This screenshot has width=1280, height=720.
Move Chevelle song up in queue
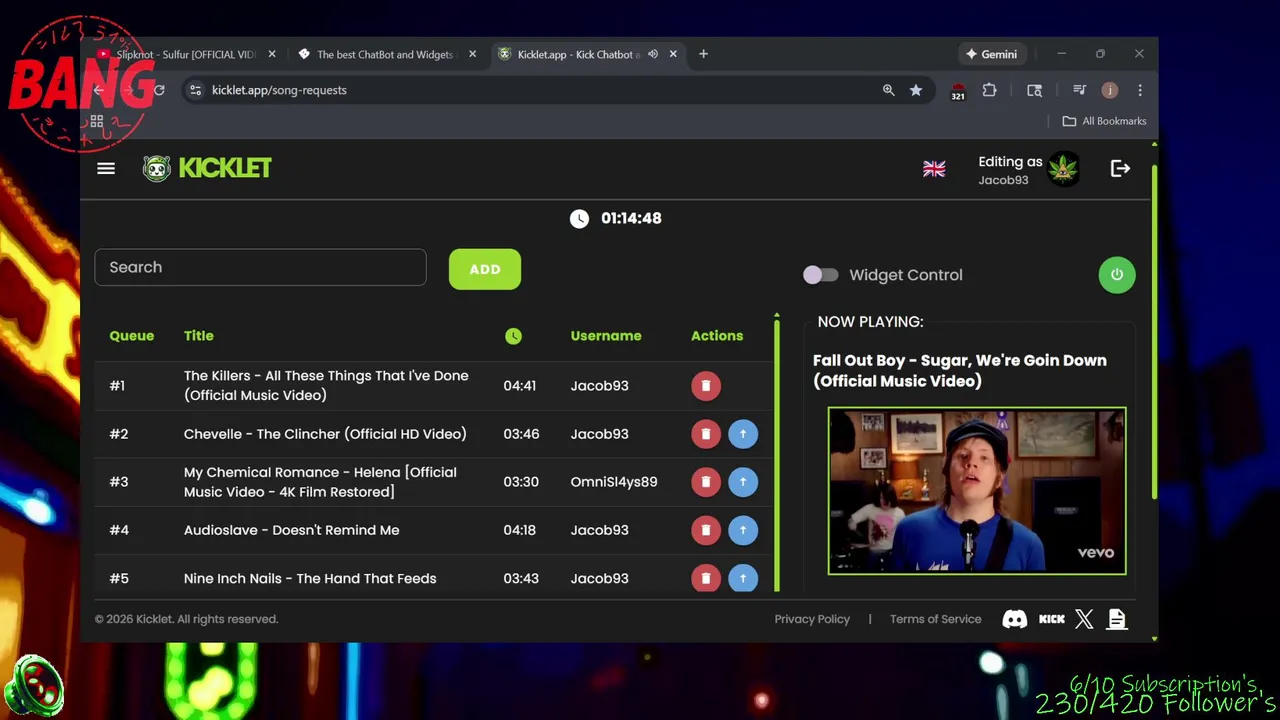pos(743,434)
